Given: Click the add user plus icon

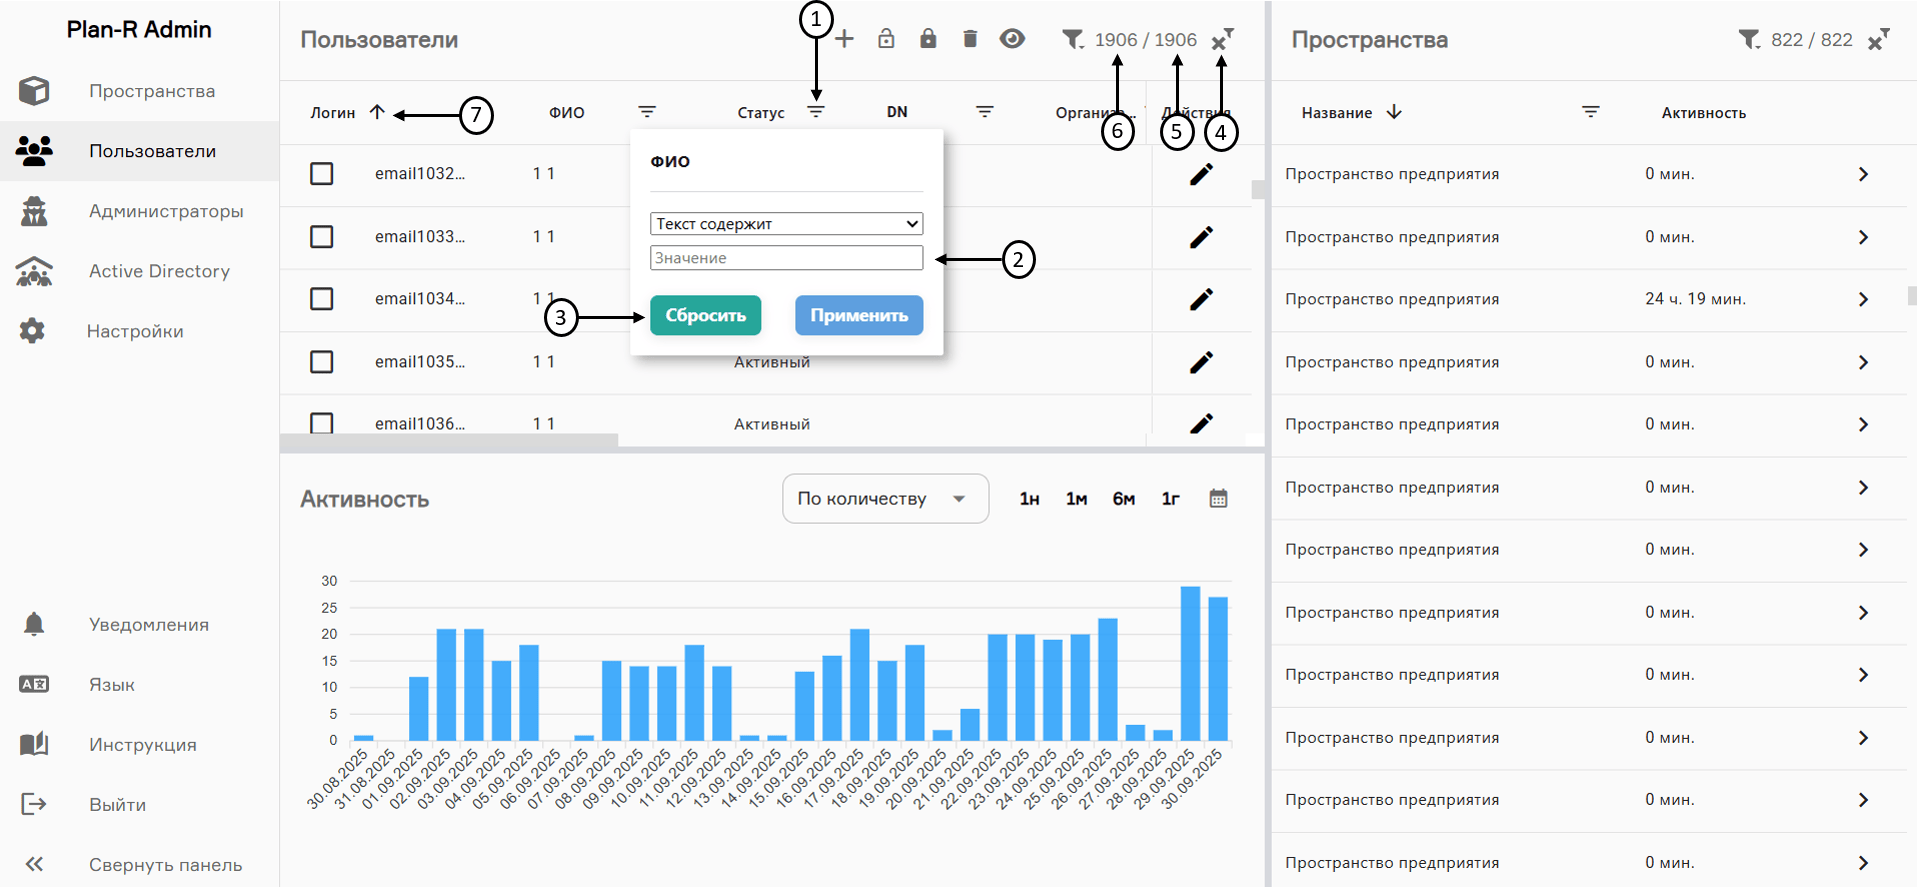Looking at the screenshot, I should point(845,39).
